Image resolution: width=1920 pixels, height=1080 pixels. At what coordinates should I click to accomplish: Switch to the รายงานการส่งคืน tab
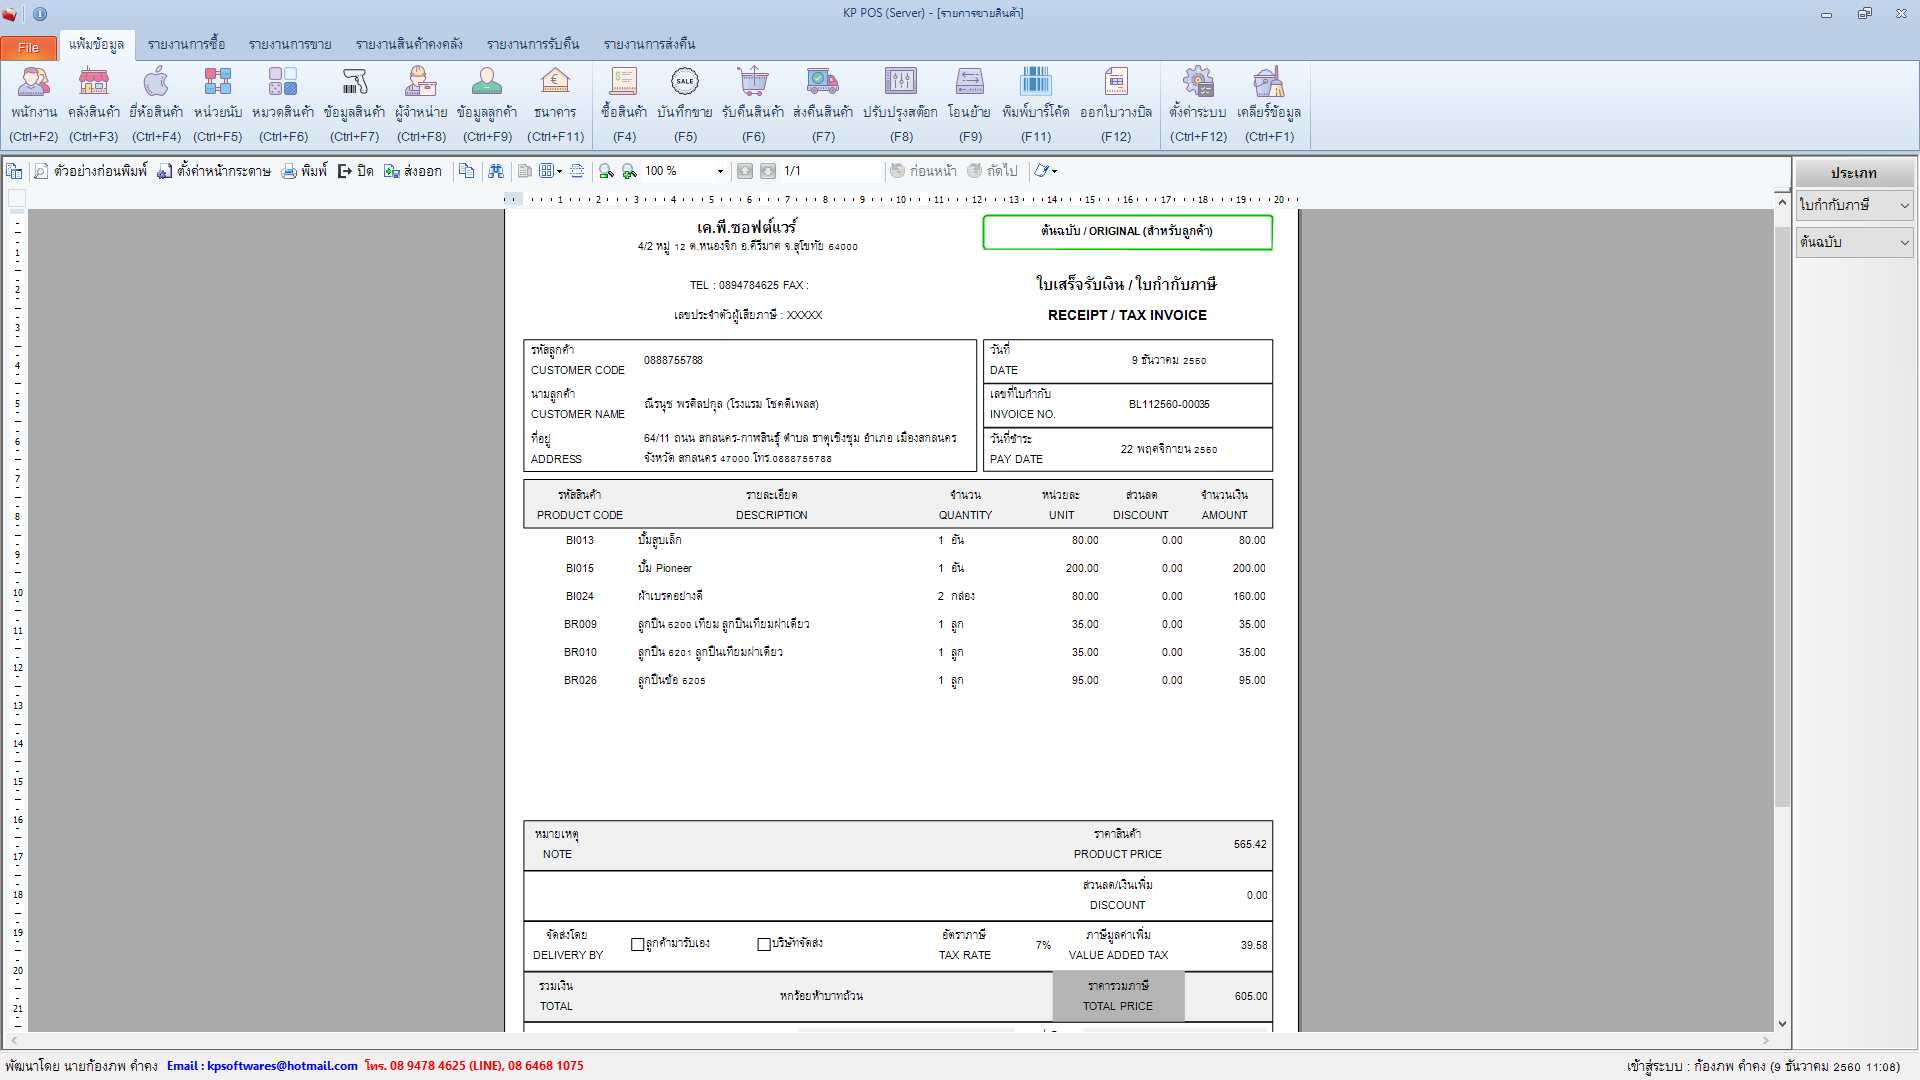[649, 44]
